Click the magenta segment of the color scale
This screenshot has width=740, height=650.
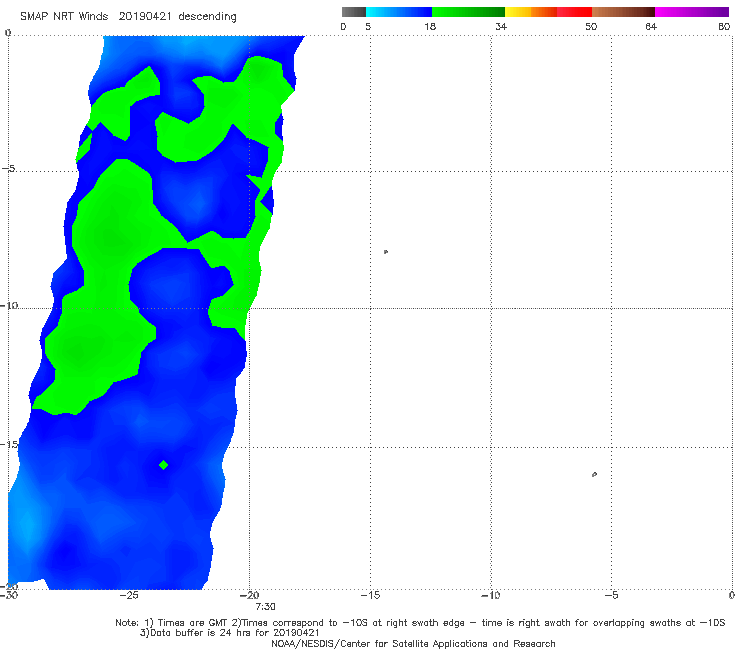pos(692,12)
